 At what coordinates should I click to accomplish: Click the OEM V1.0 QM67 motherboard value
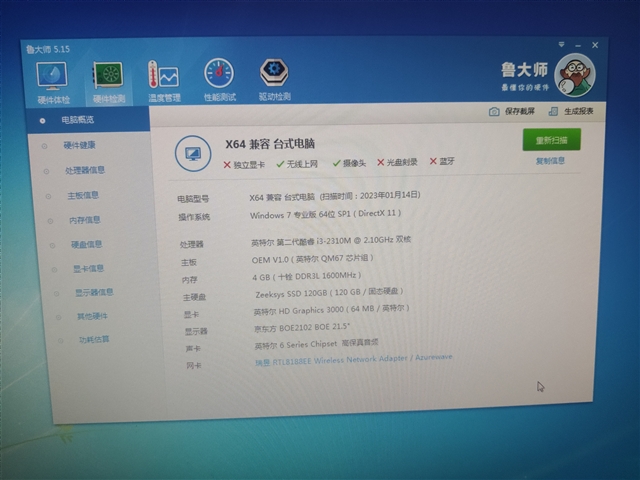pos(312,259)
